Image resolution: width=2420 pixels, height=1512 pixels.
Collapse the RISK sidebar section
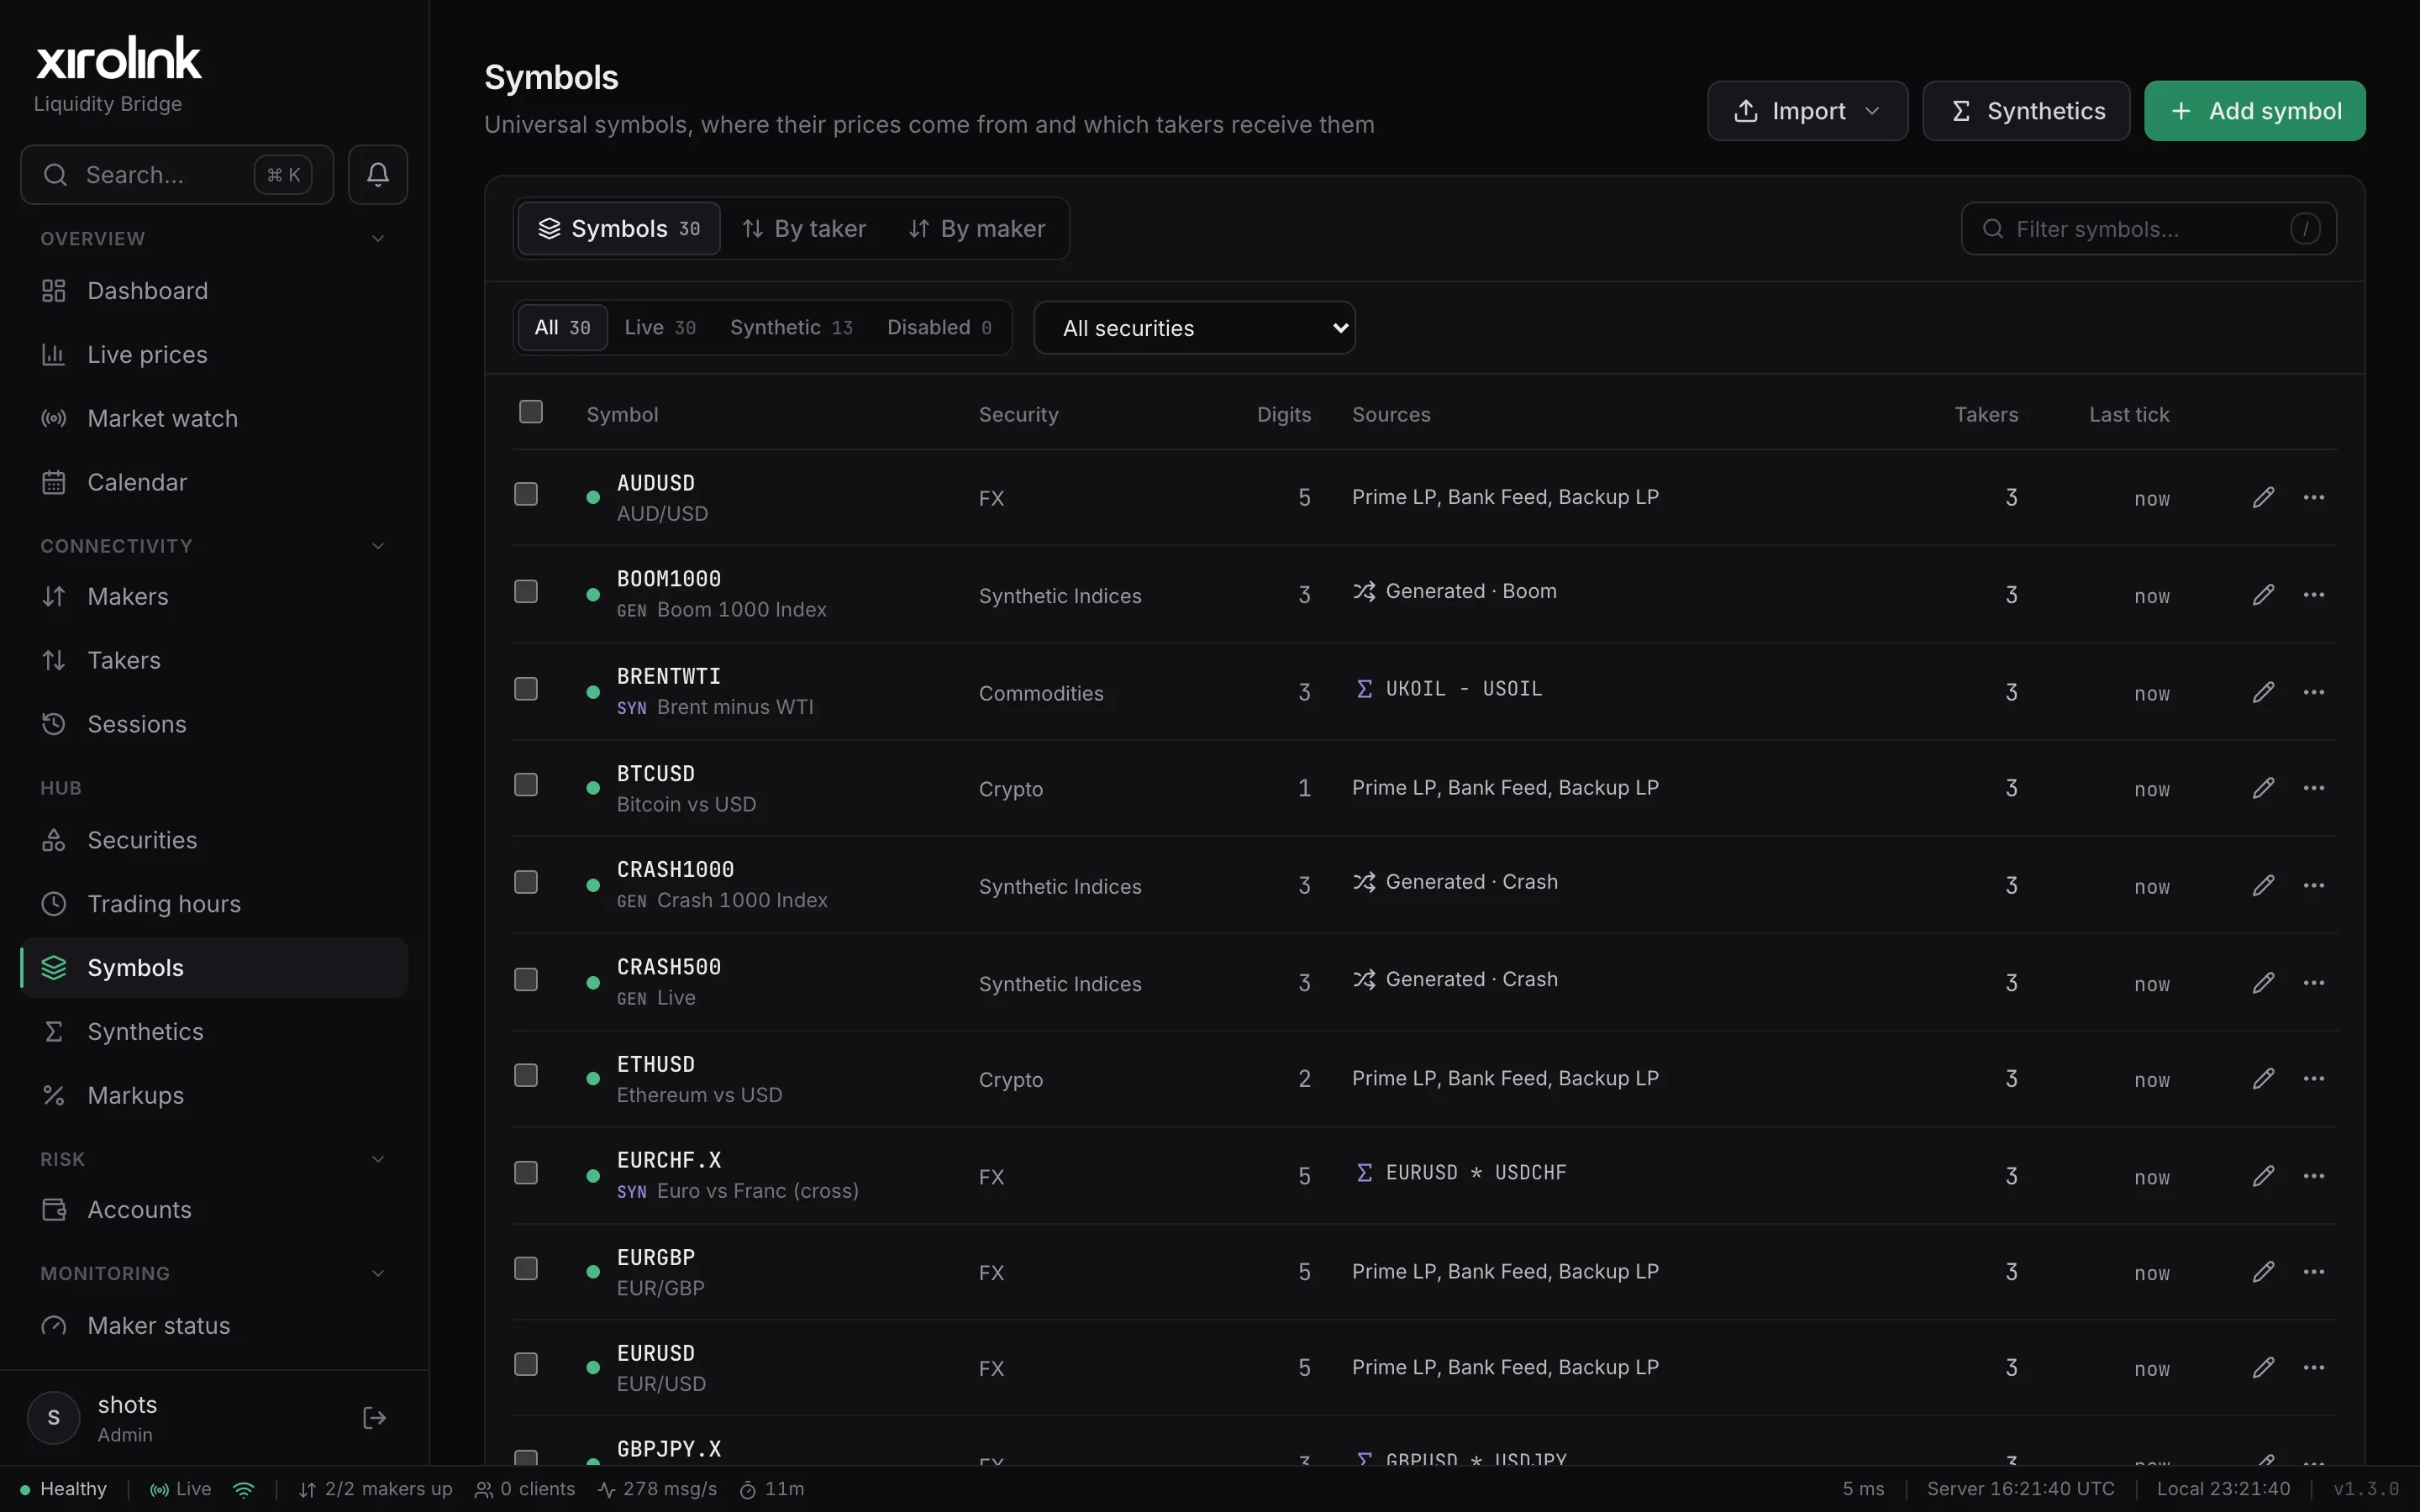coord(378,1159)
